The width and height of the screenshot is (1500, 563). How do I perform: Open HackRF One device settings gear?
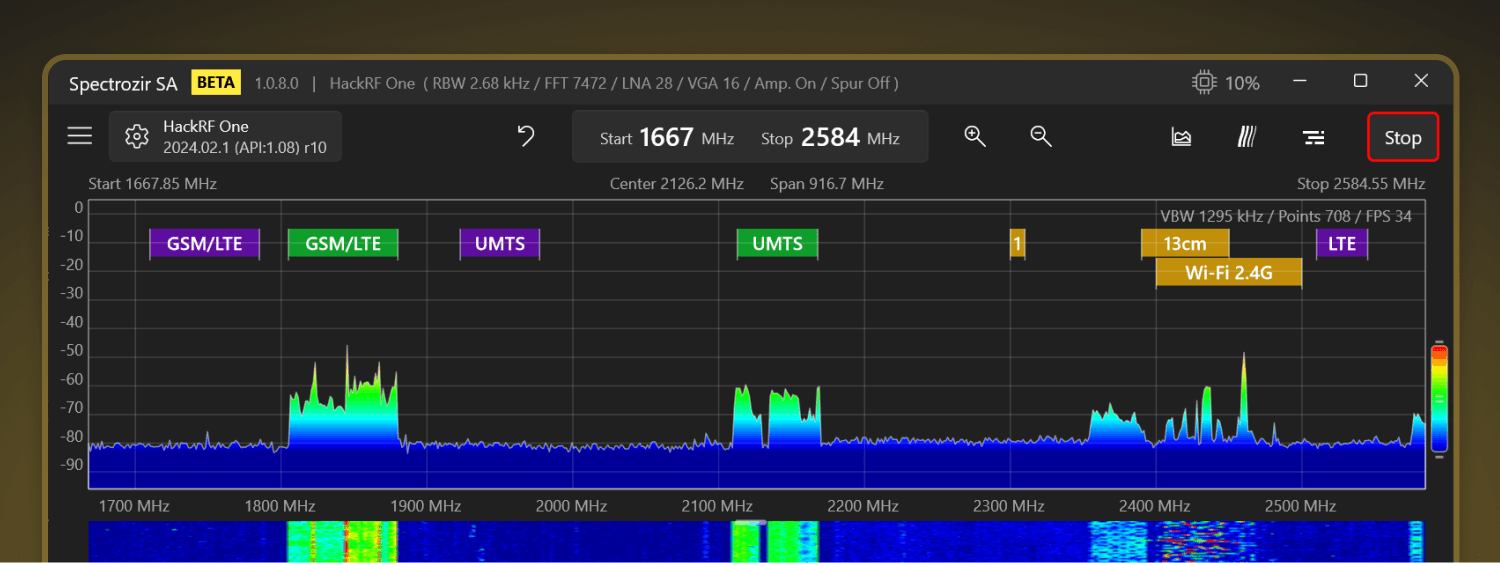pos(137,137)
